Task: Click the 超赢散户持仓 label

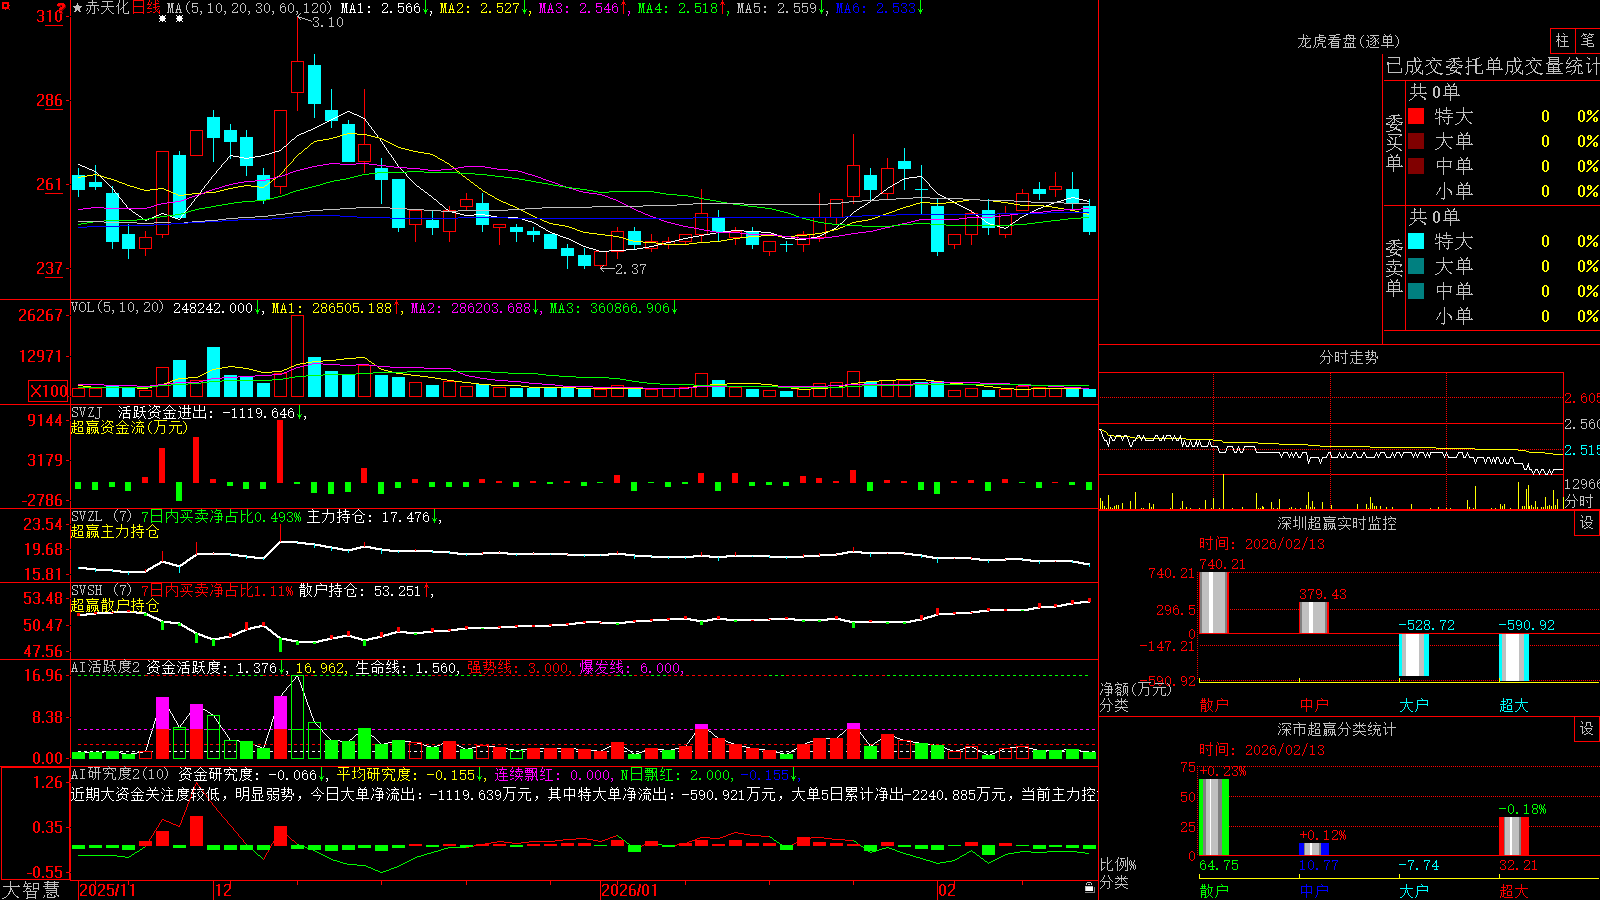Action: coord(115,605)
